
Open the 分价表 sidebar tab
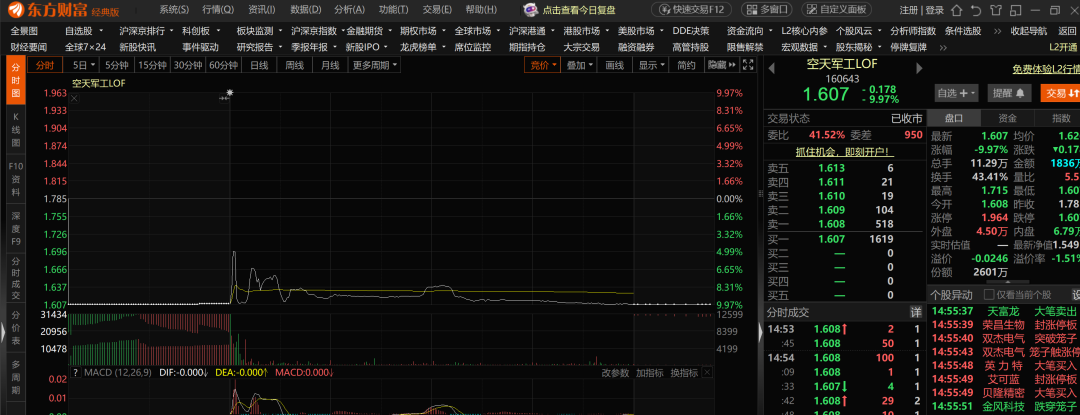tap(17, 330)
